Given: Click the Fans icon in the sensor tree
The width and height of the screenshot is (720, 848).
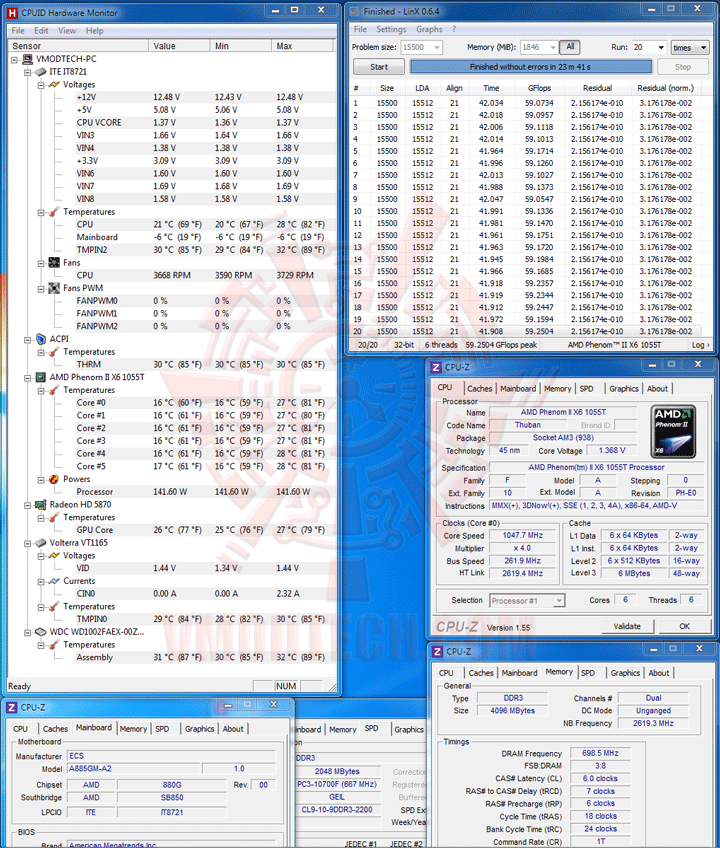Looking at the screenshot, I should (x=54, y=262).
